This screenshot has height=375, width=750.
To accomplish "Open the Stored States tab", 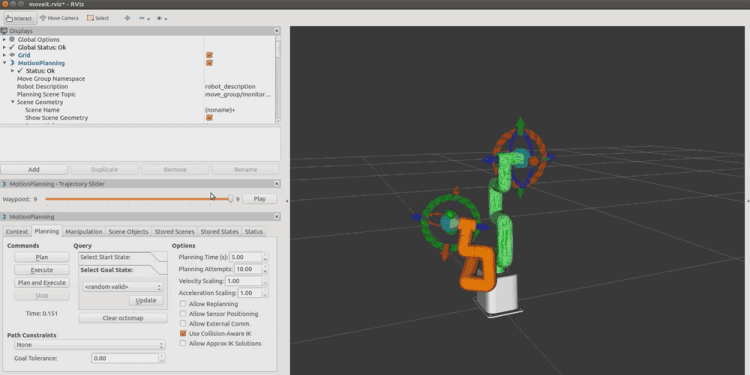I will tap(220, 232).
